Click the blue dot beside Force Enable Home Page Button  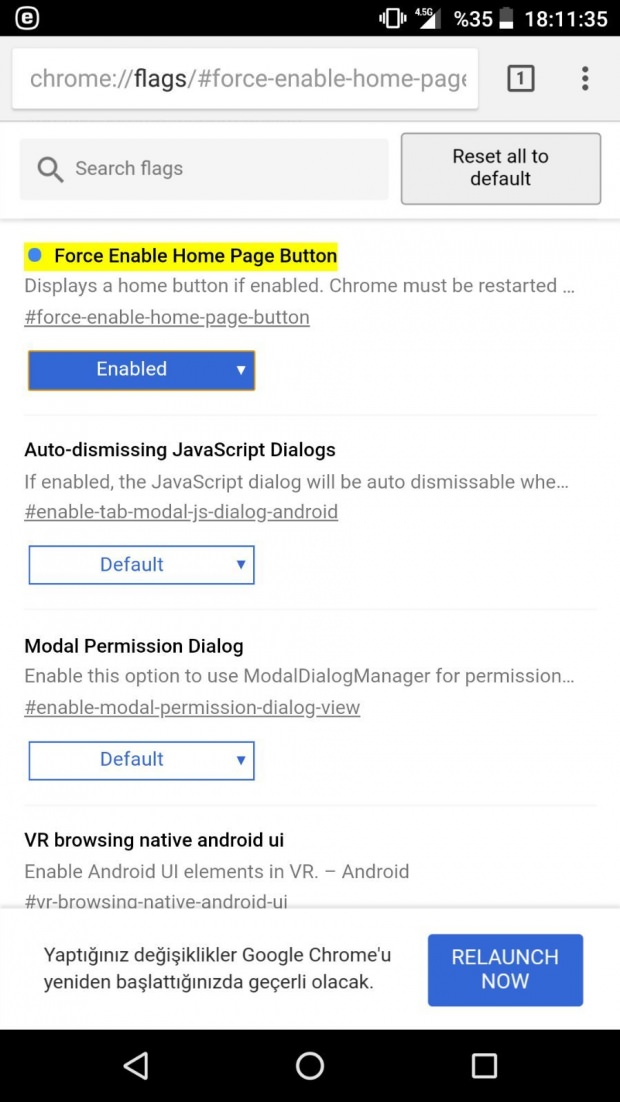35,256
